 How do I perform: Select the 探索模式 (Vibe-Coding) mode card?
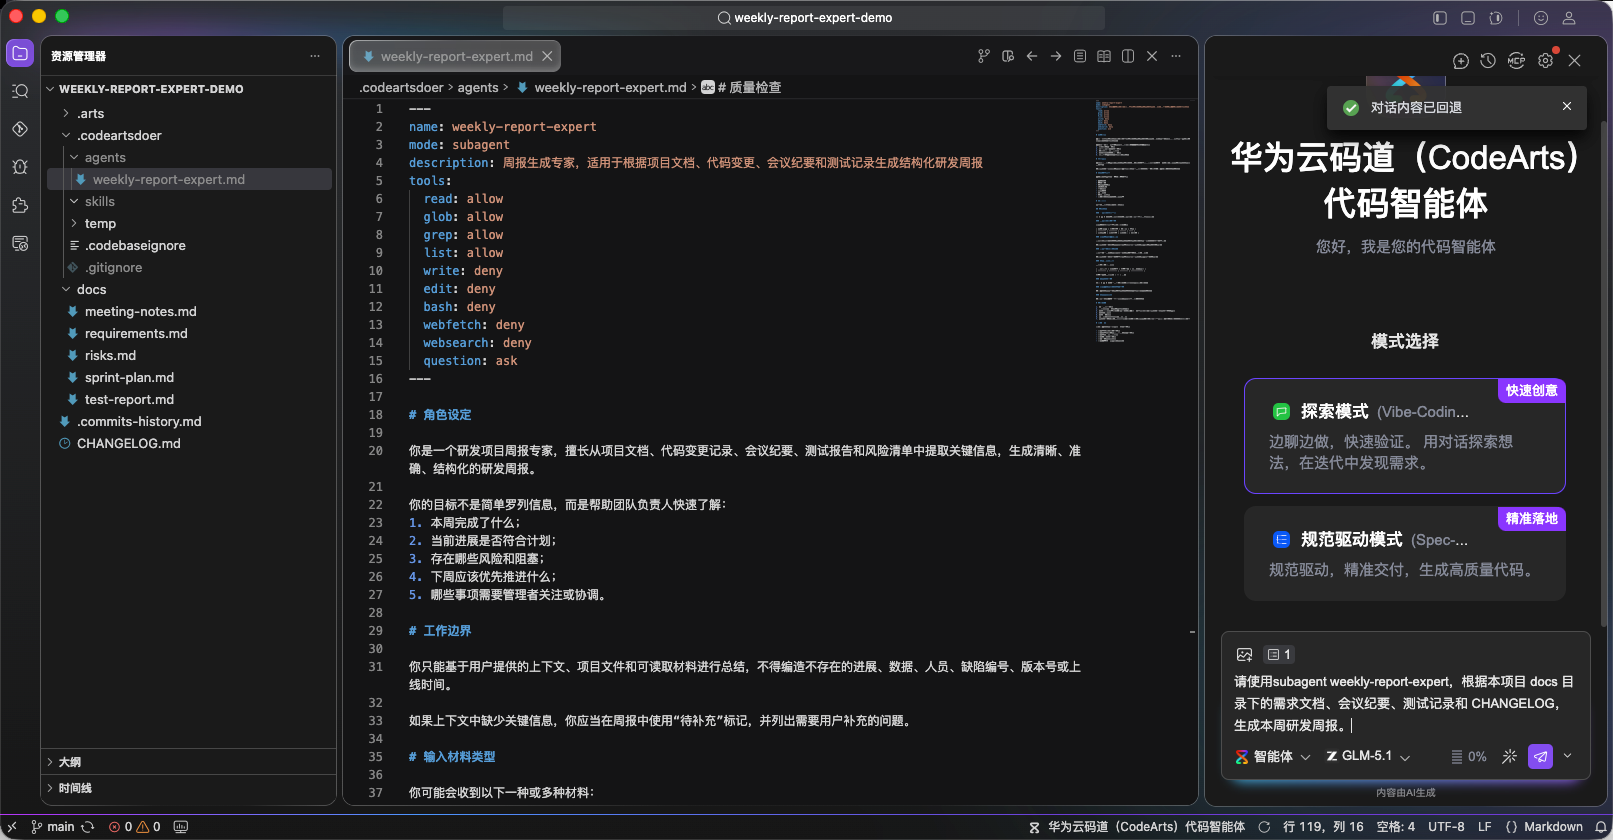click(1405, 436)
